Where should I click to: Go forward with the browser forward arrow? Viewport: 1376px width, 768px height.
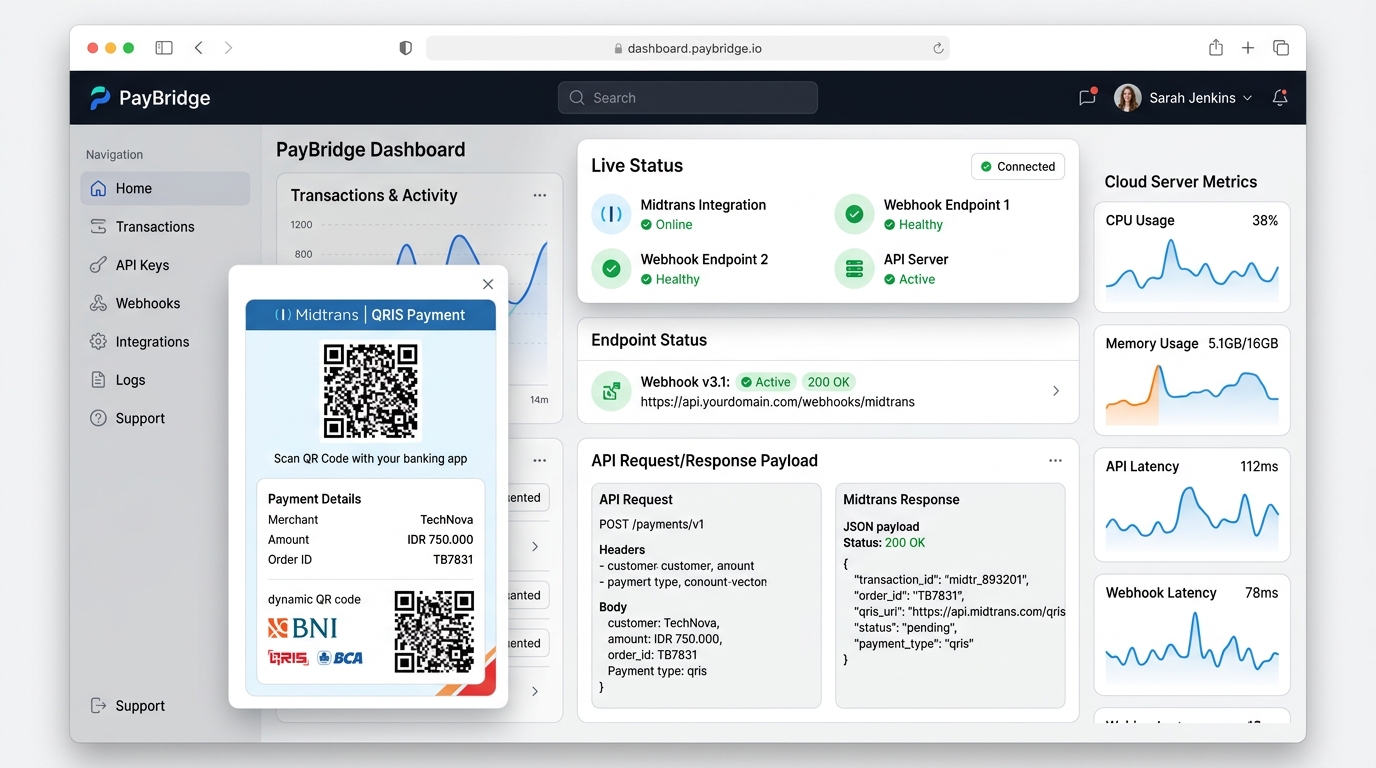coord(228,48)
